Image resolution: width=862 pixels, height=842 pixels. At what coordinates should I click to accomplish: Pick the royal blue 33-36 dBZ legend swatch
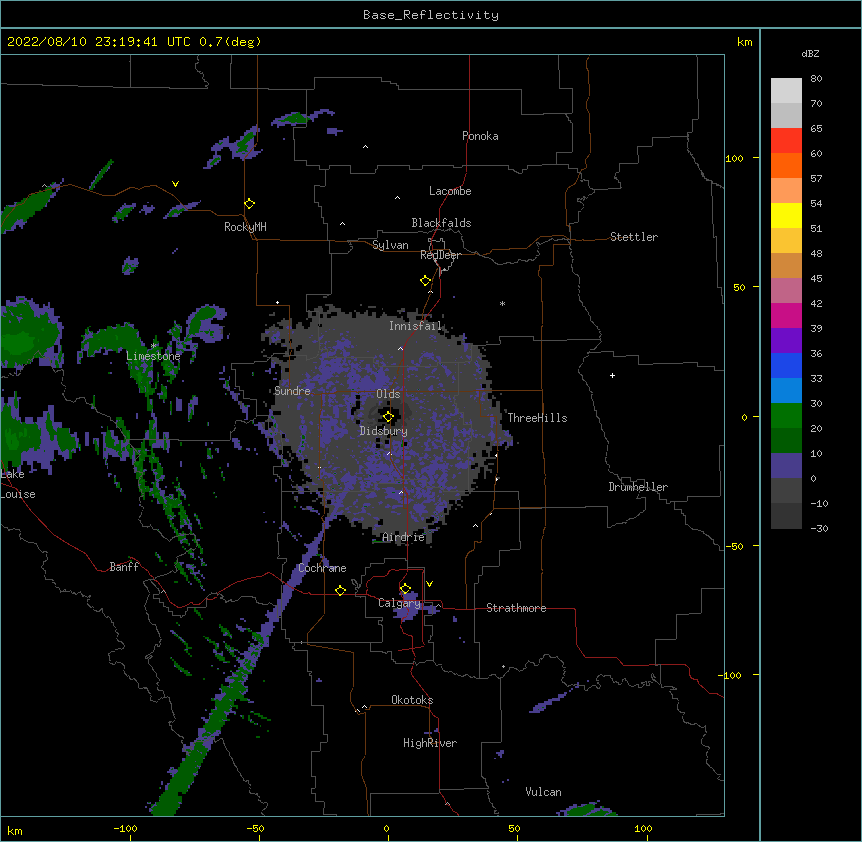(x=786, y=365)
